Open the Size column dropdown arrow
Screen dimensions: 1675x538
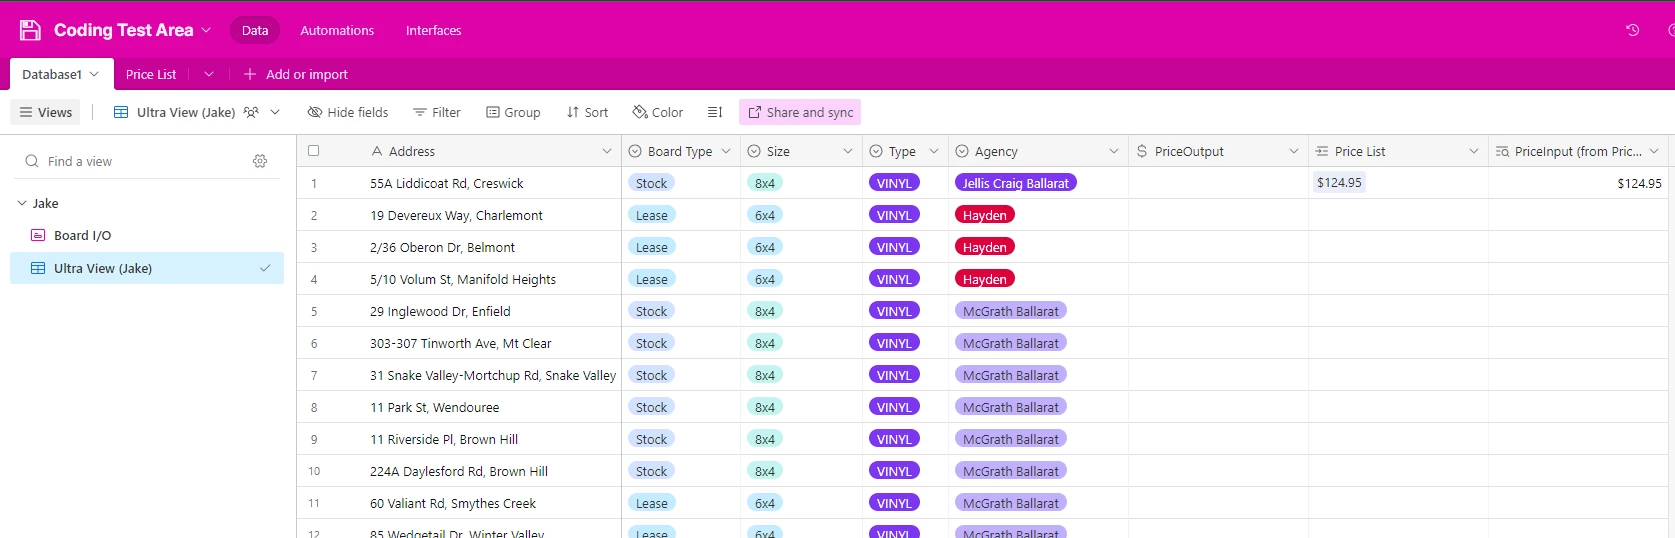tap(848, 151)
